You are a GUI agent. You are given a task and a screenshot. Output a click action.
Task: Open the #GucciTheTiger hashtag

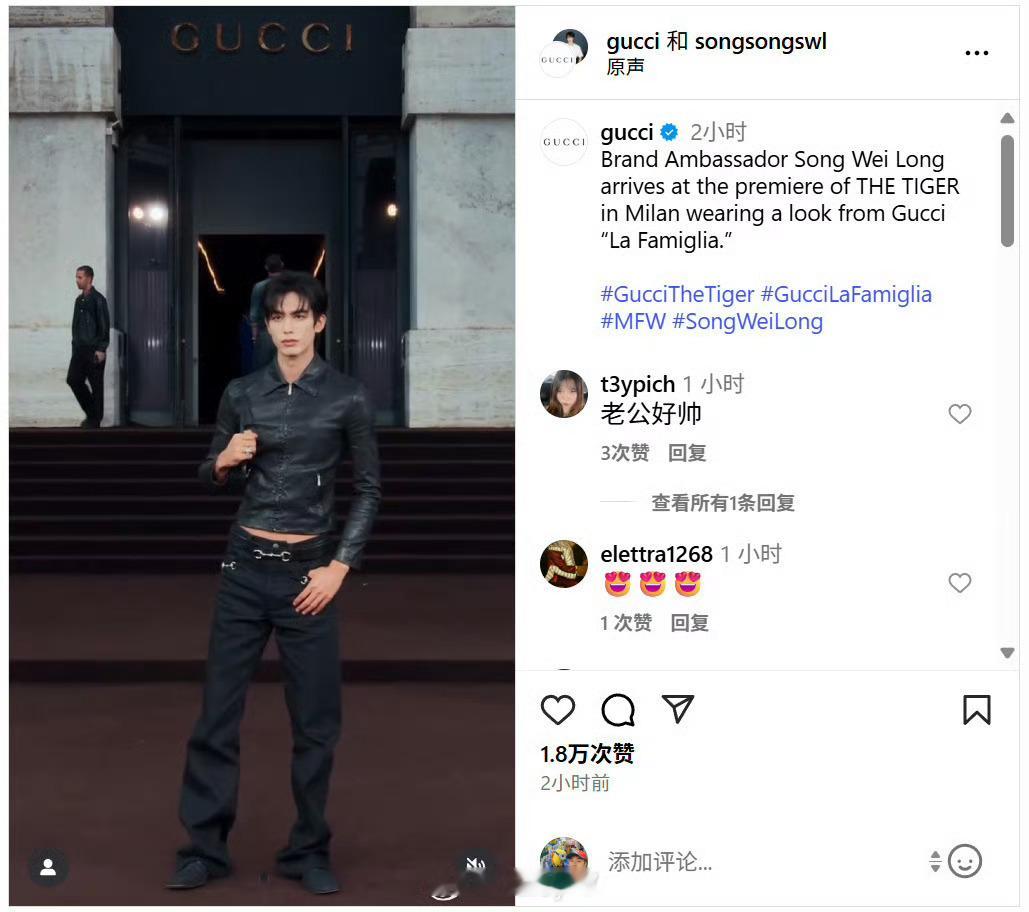pos(677,295)
